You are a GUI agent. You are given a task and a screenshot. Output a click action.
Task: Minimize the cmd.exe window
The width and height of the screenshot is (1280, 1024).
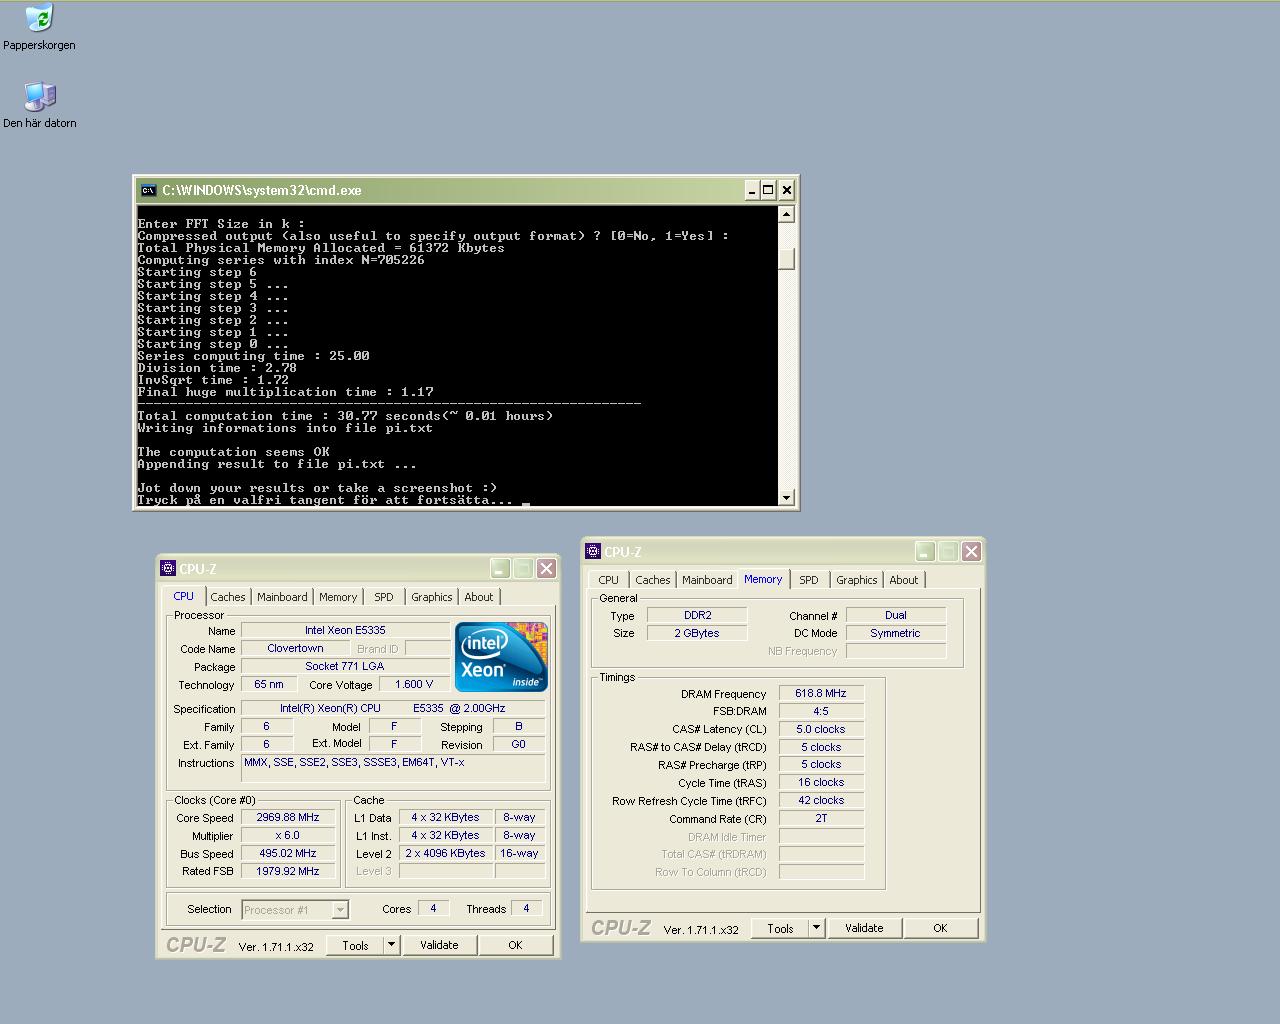[751, 190]
